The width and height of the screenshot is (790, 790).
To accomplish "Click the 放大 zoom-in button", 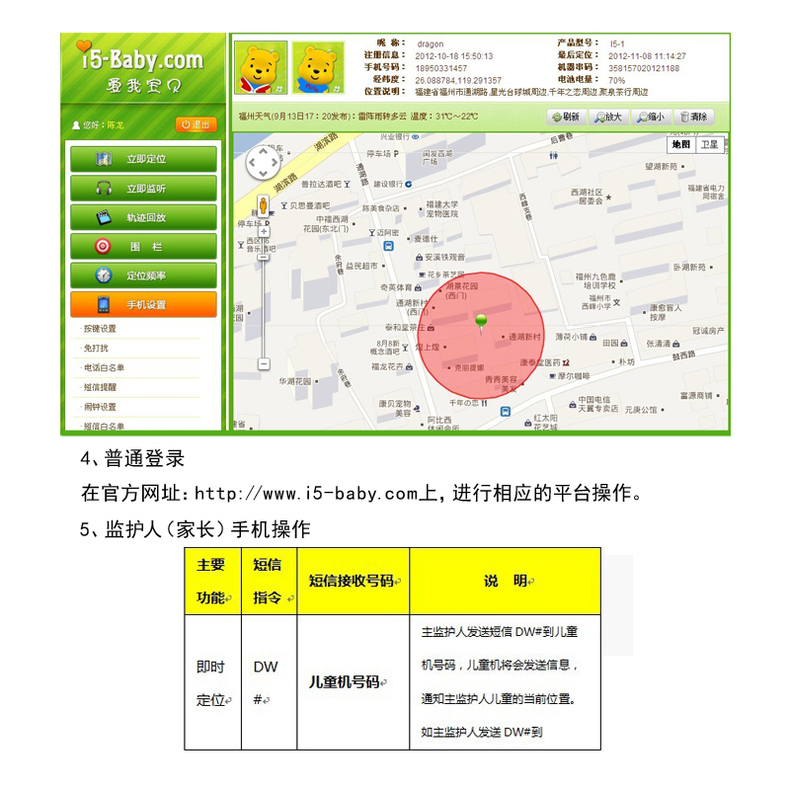I will point(608,117).
